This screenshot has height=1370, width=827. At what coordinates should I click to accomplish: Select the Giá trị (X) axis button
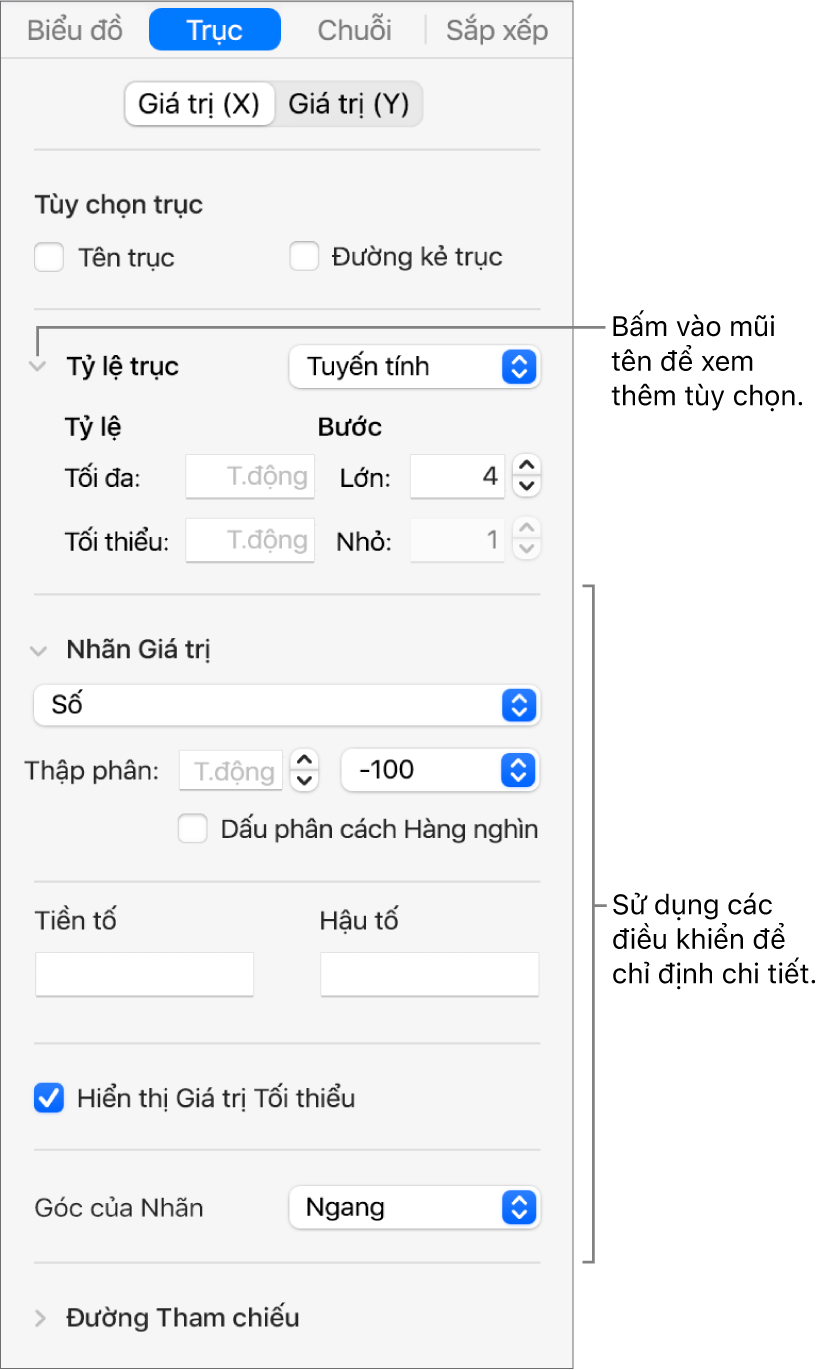199,105
